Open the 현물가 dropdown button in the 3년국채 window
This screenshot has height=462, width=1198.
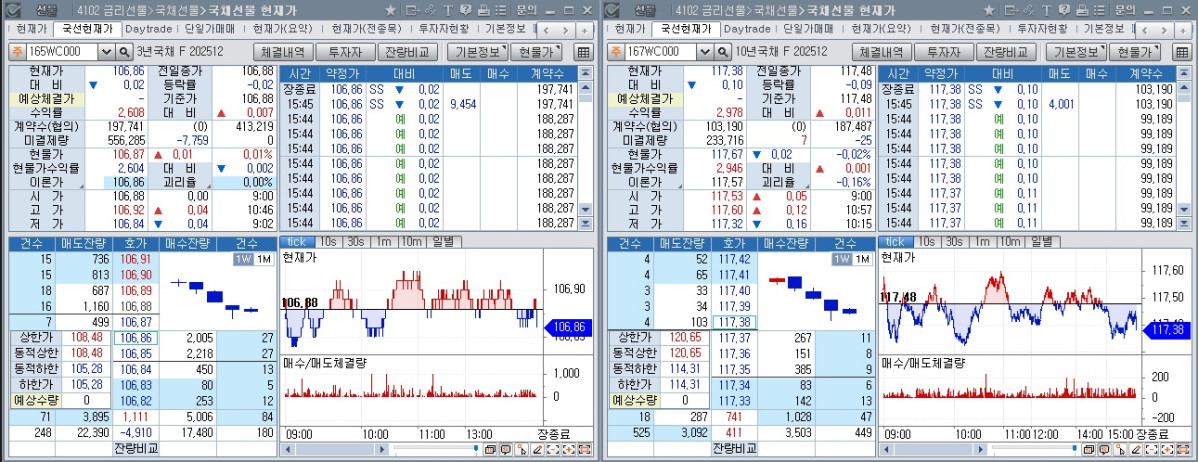pos(536,52)
